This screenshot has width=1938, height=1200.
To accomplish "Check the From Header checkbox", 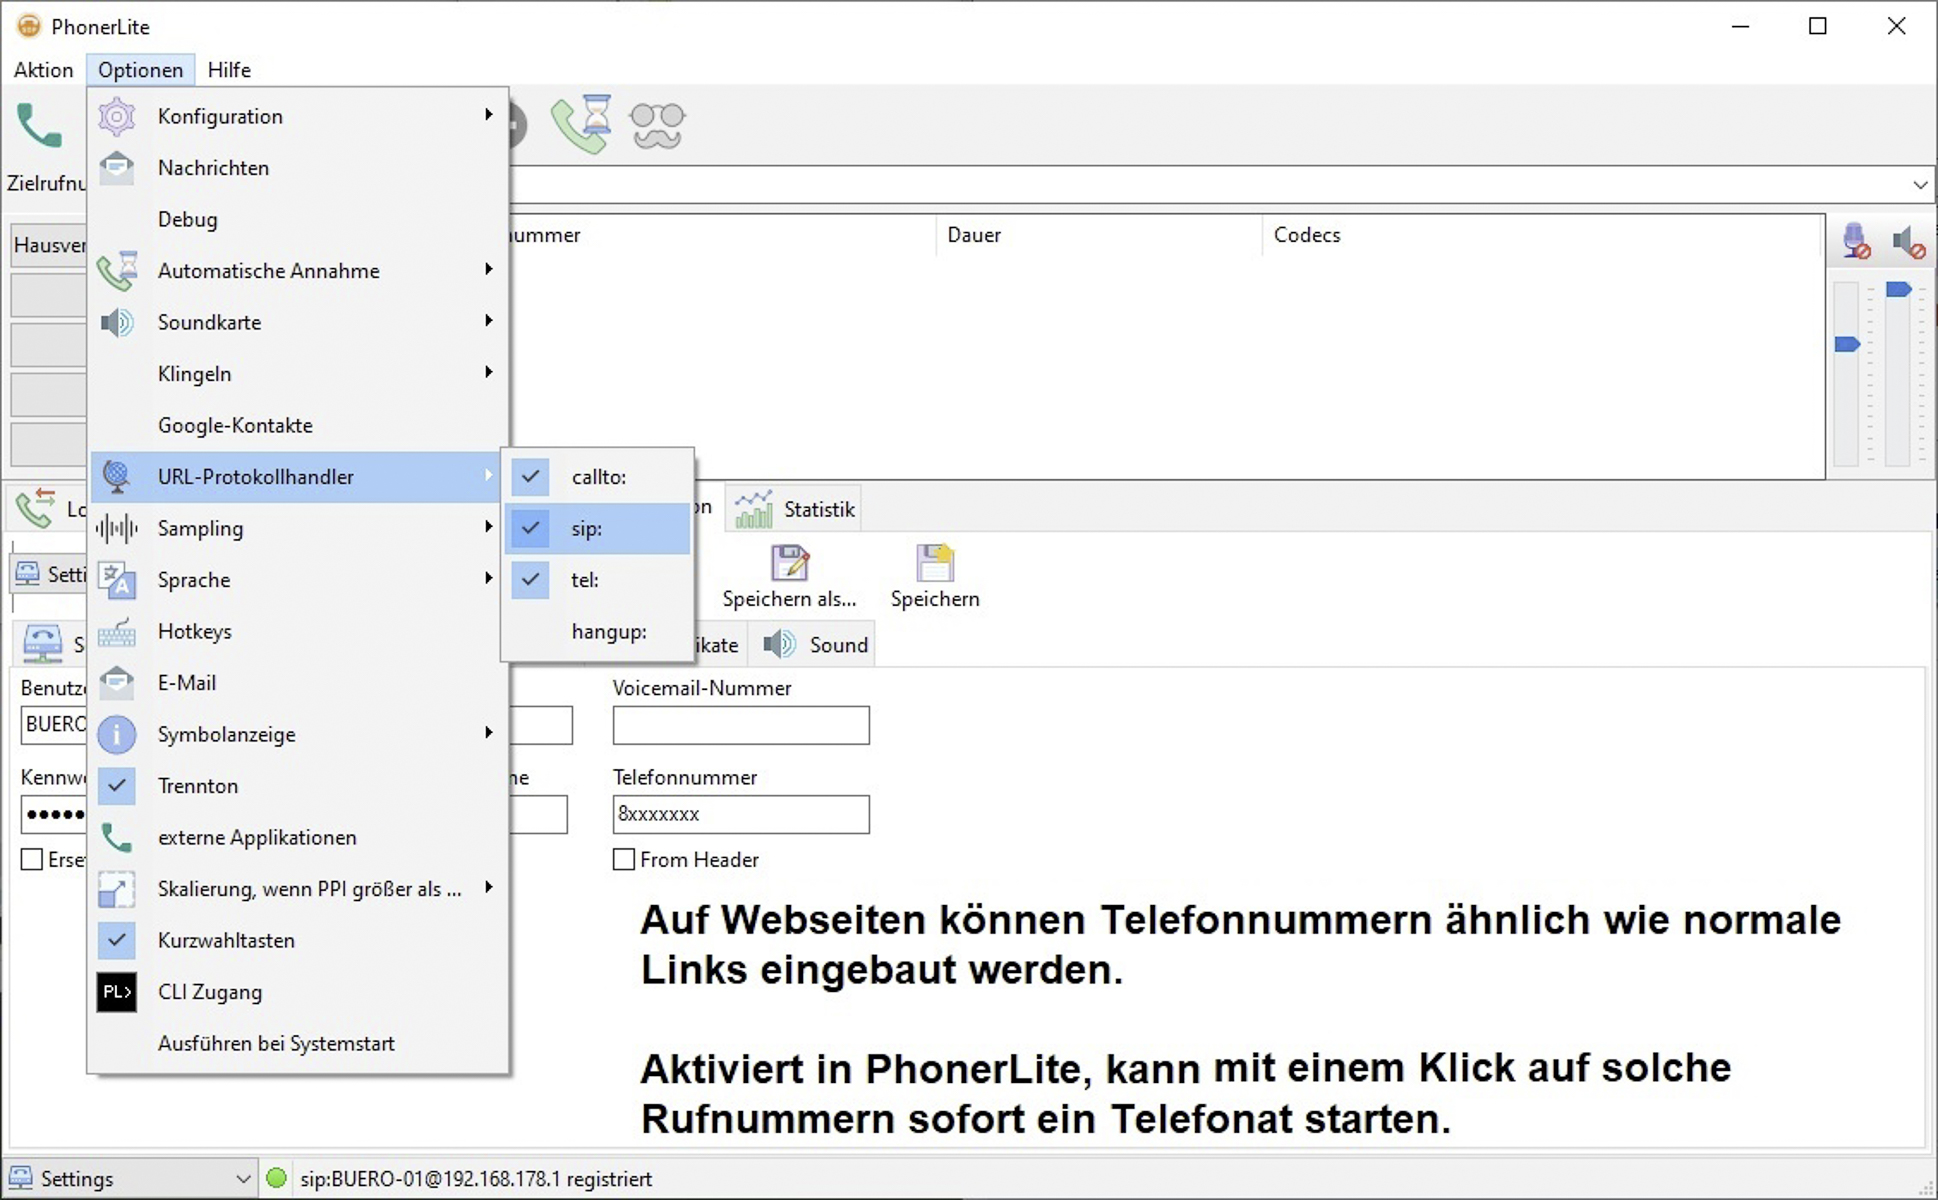I will (x=624, y=860).
